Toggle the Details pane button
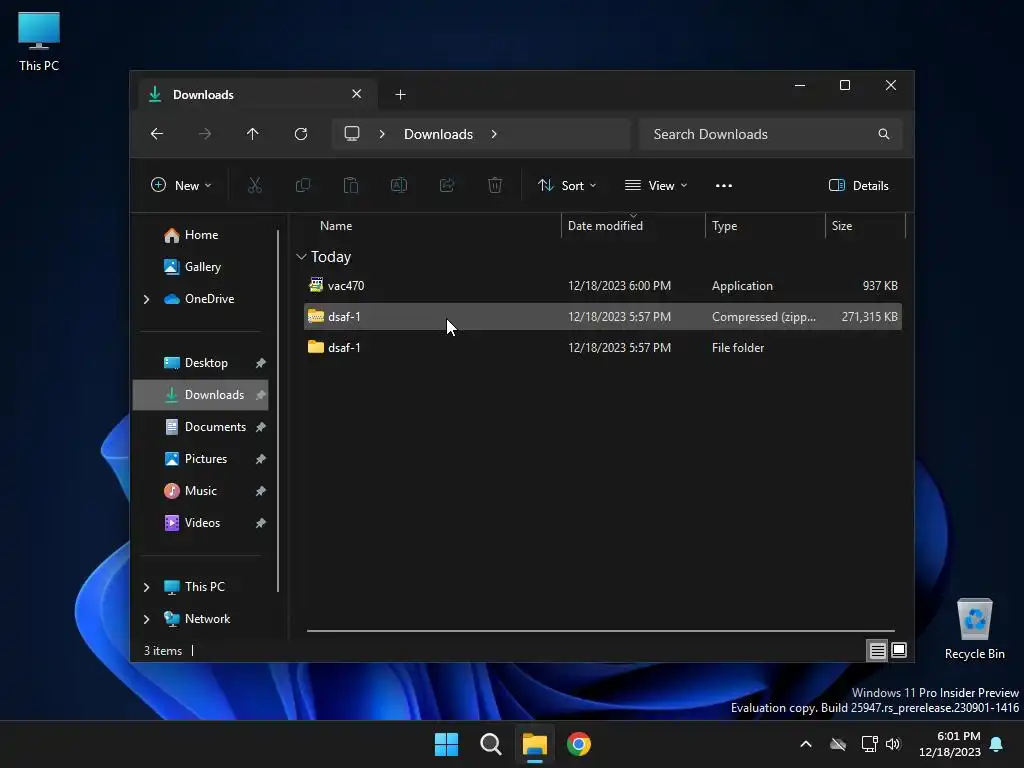Screen dimensions: 1024x768 (859, 185)
